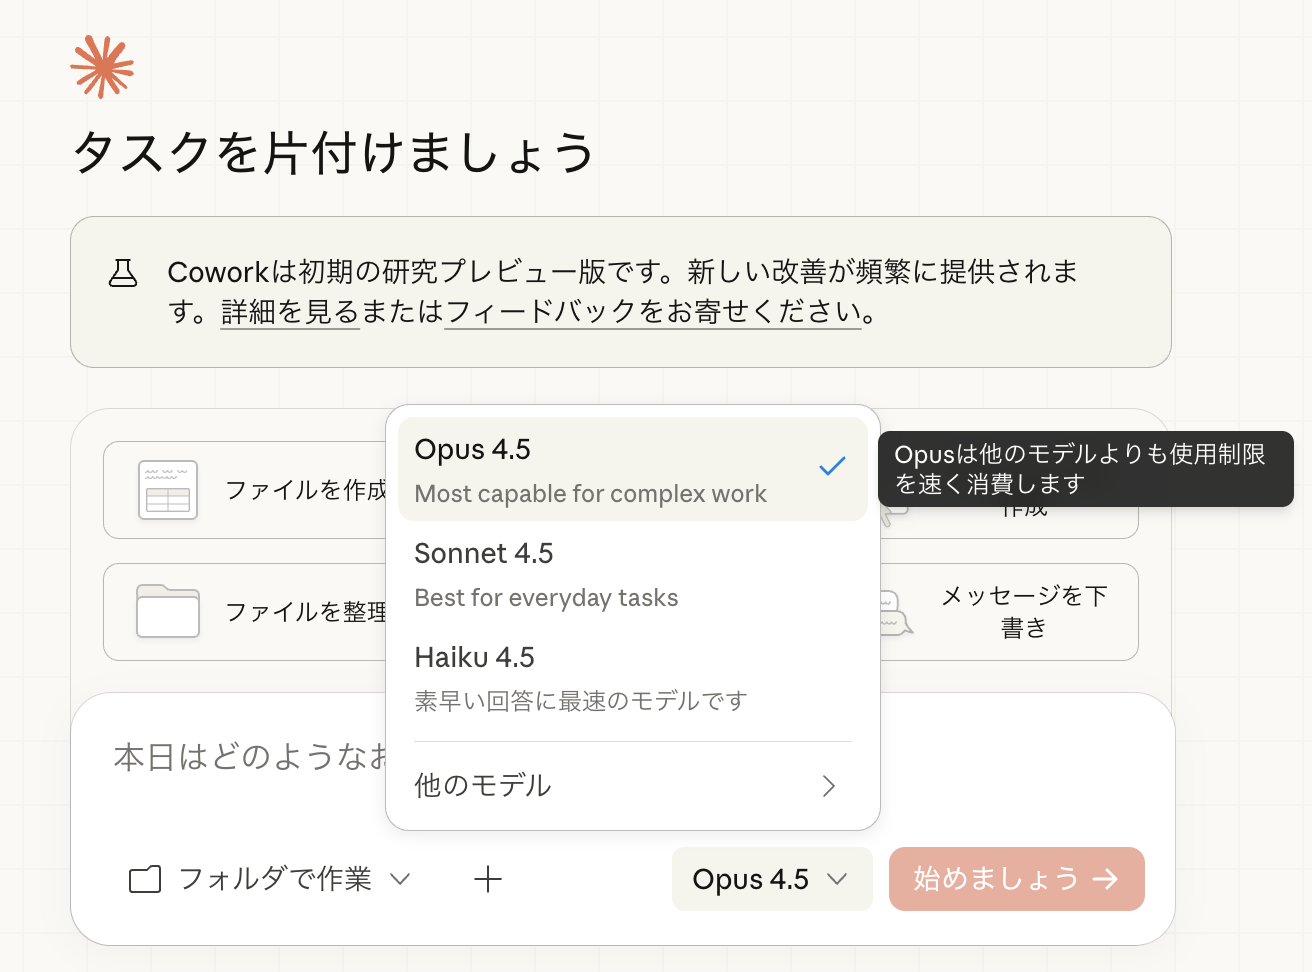The height and width of the screenshot is (972, 1312).
Task: Focus the 本日はどのような task input field
Action: (250, 758)
